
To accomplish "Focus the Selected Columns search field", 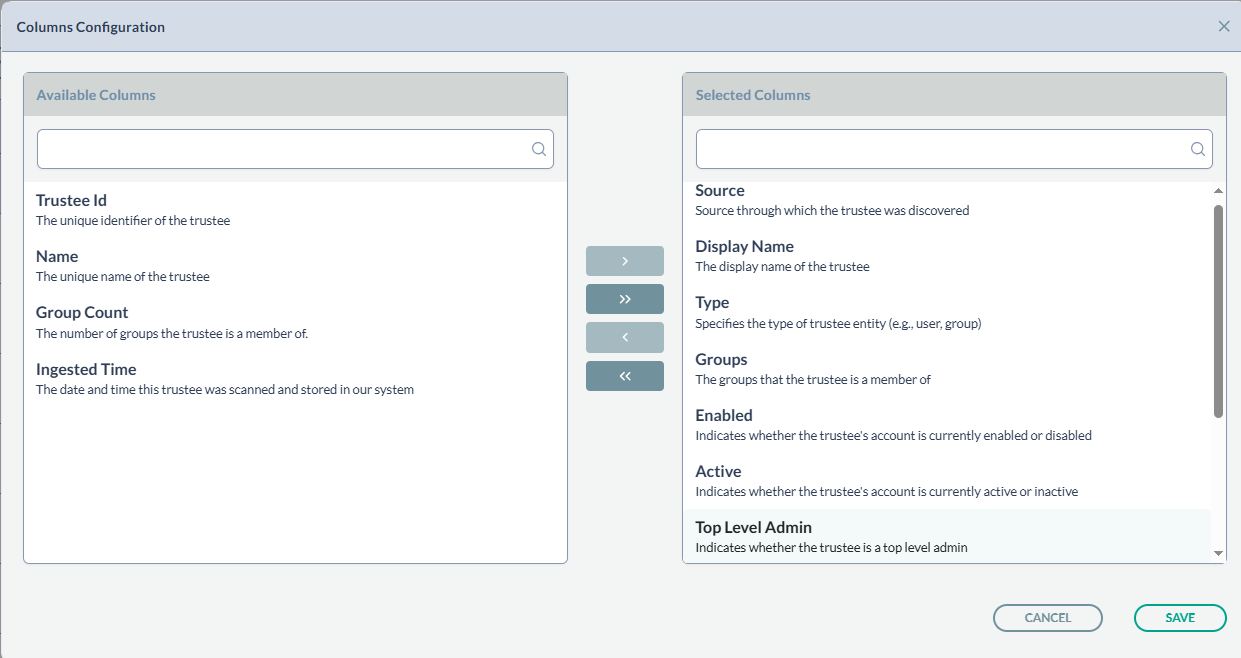I will [x=940, y=149].
